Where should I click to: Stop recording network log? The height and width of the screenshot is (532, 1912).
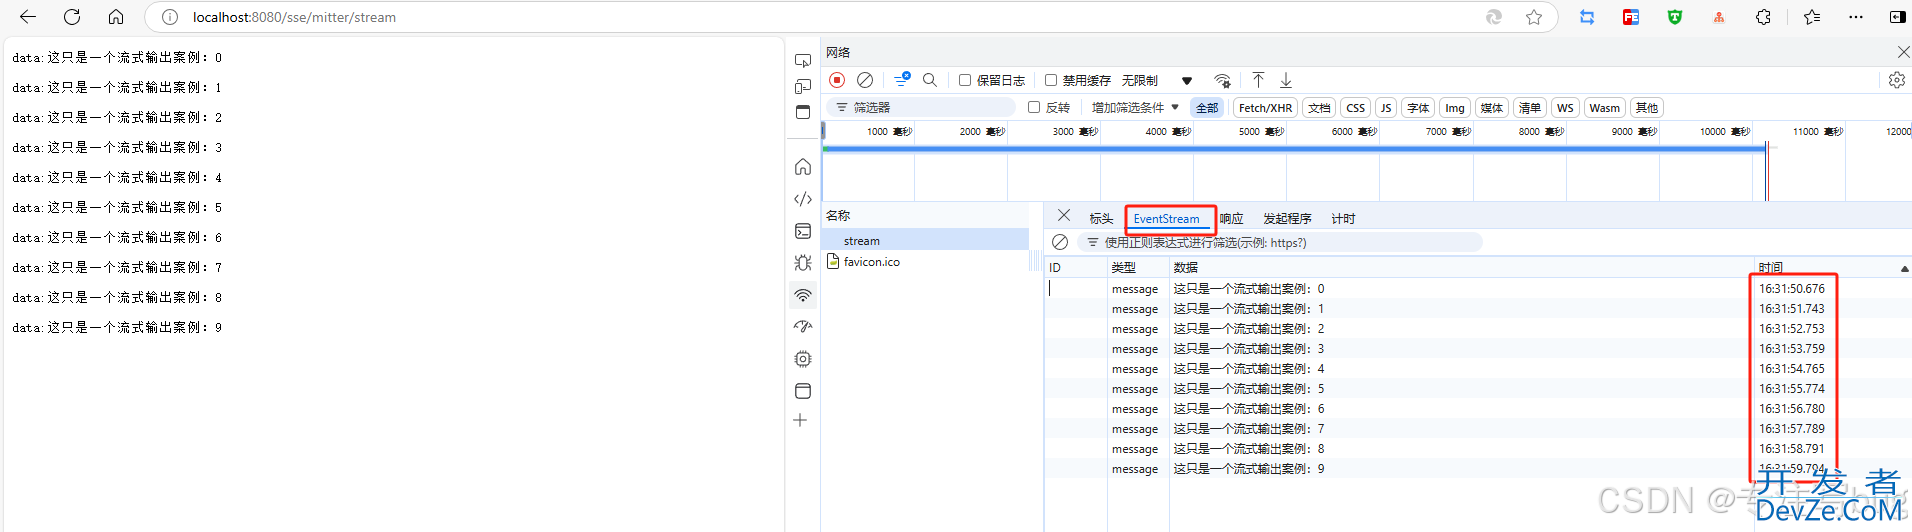coord(837,80)
